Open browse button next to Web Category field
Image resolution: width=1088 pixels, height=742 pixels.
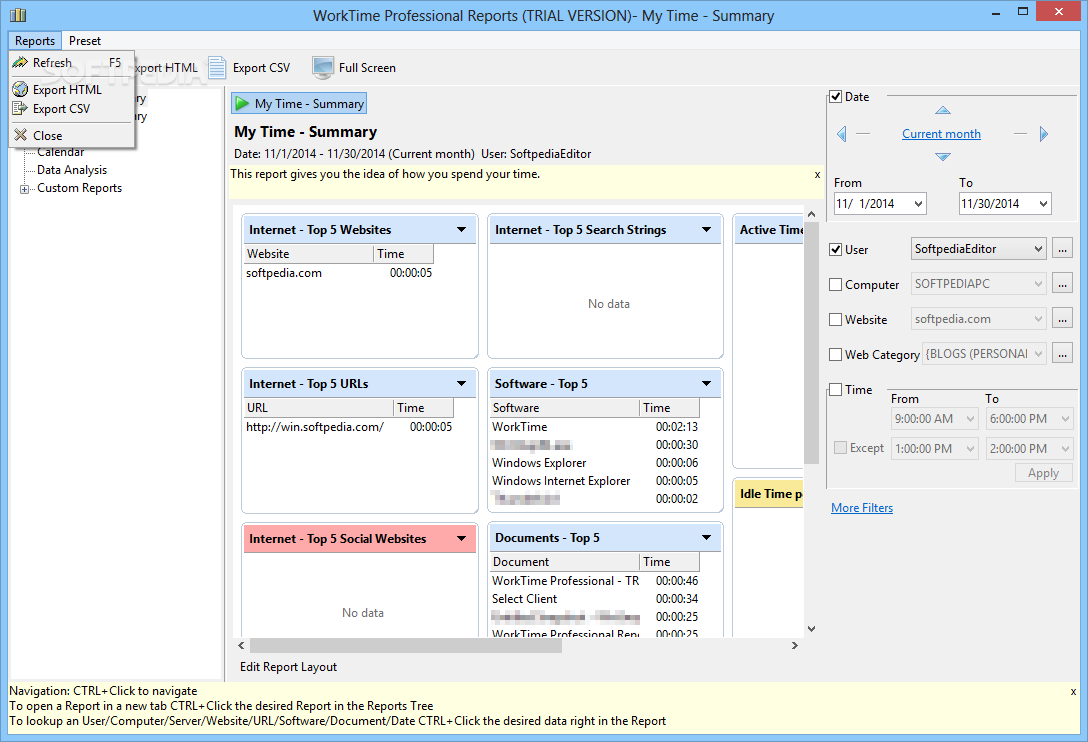(1062, 353)
